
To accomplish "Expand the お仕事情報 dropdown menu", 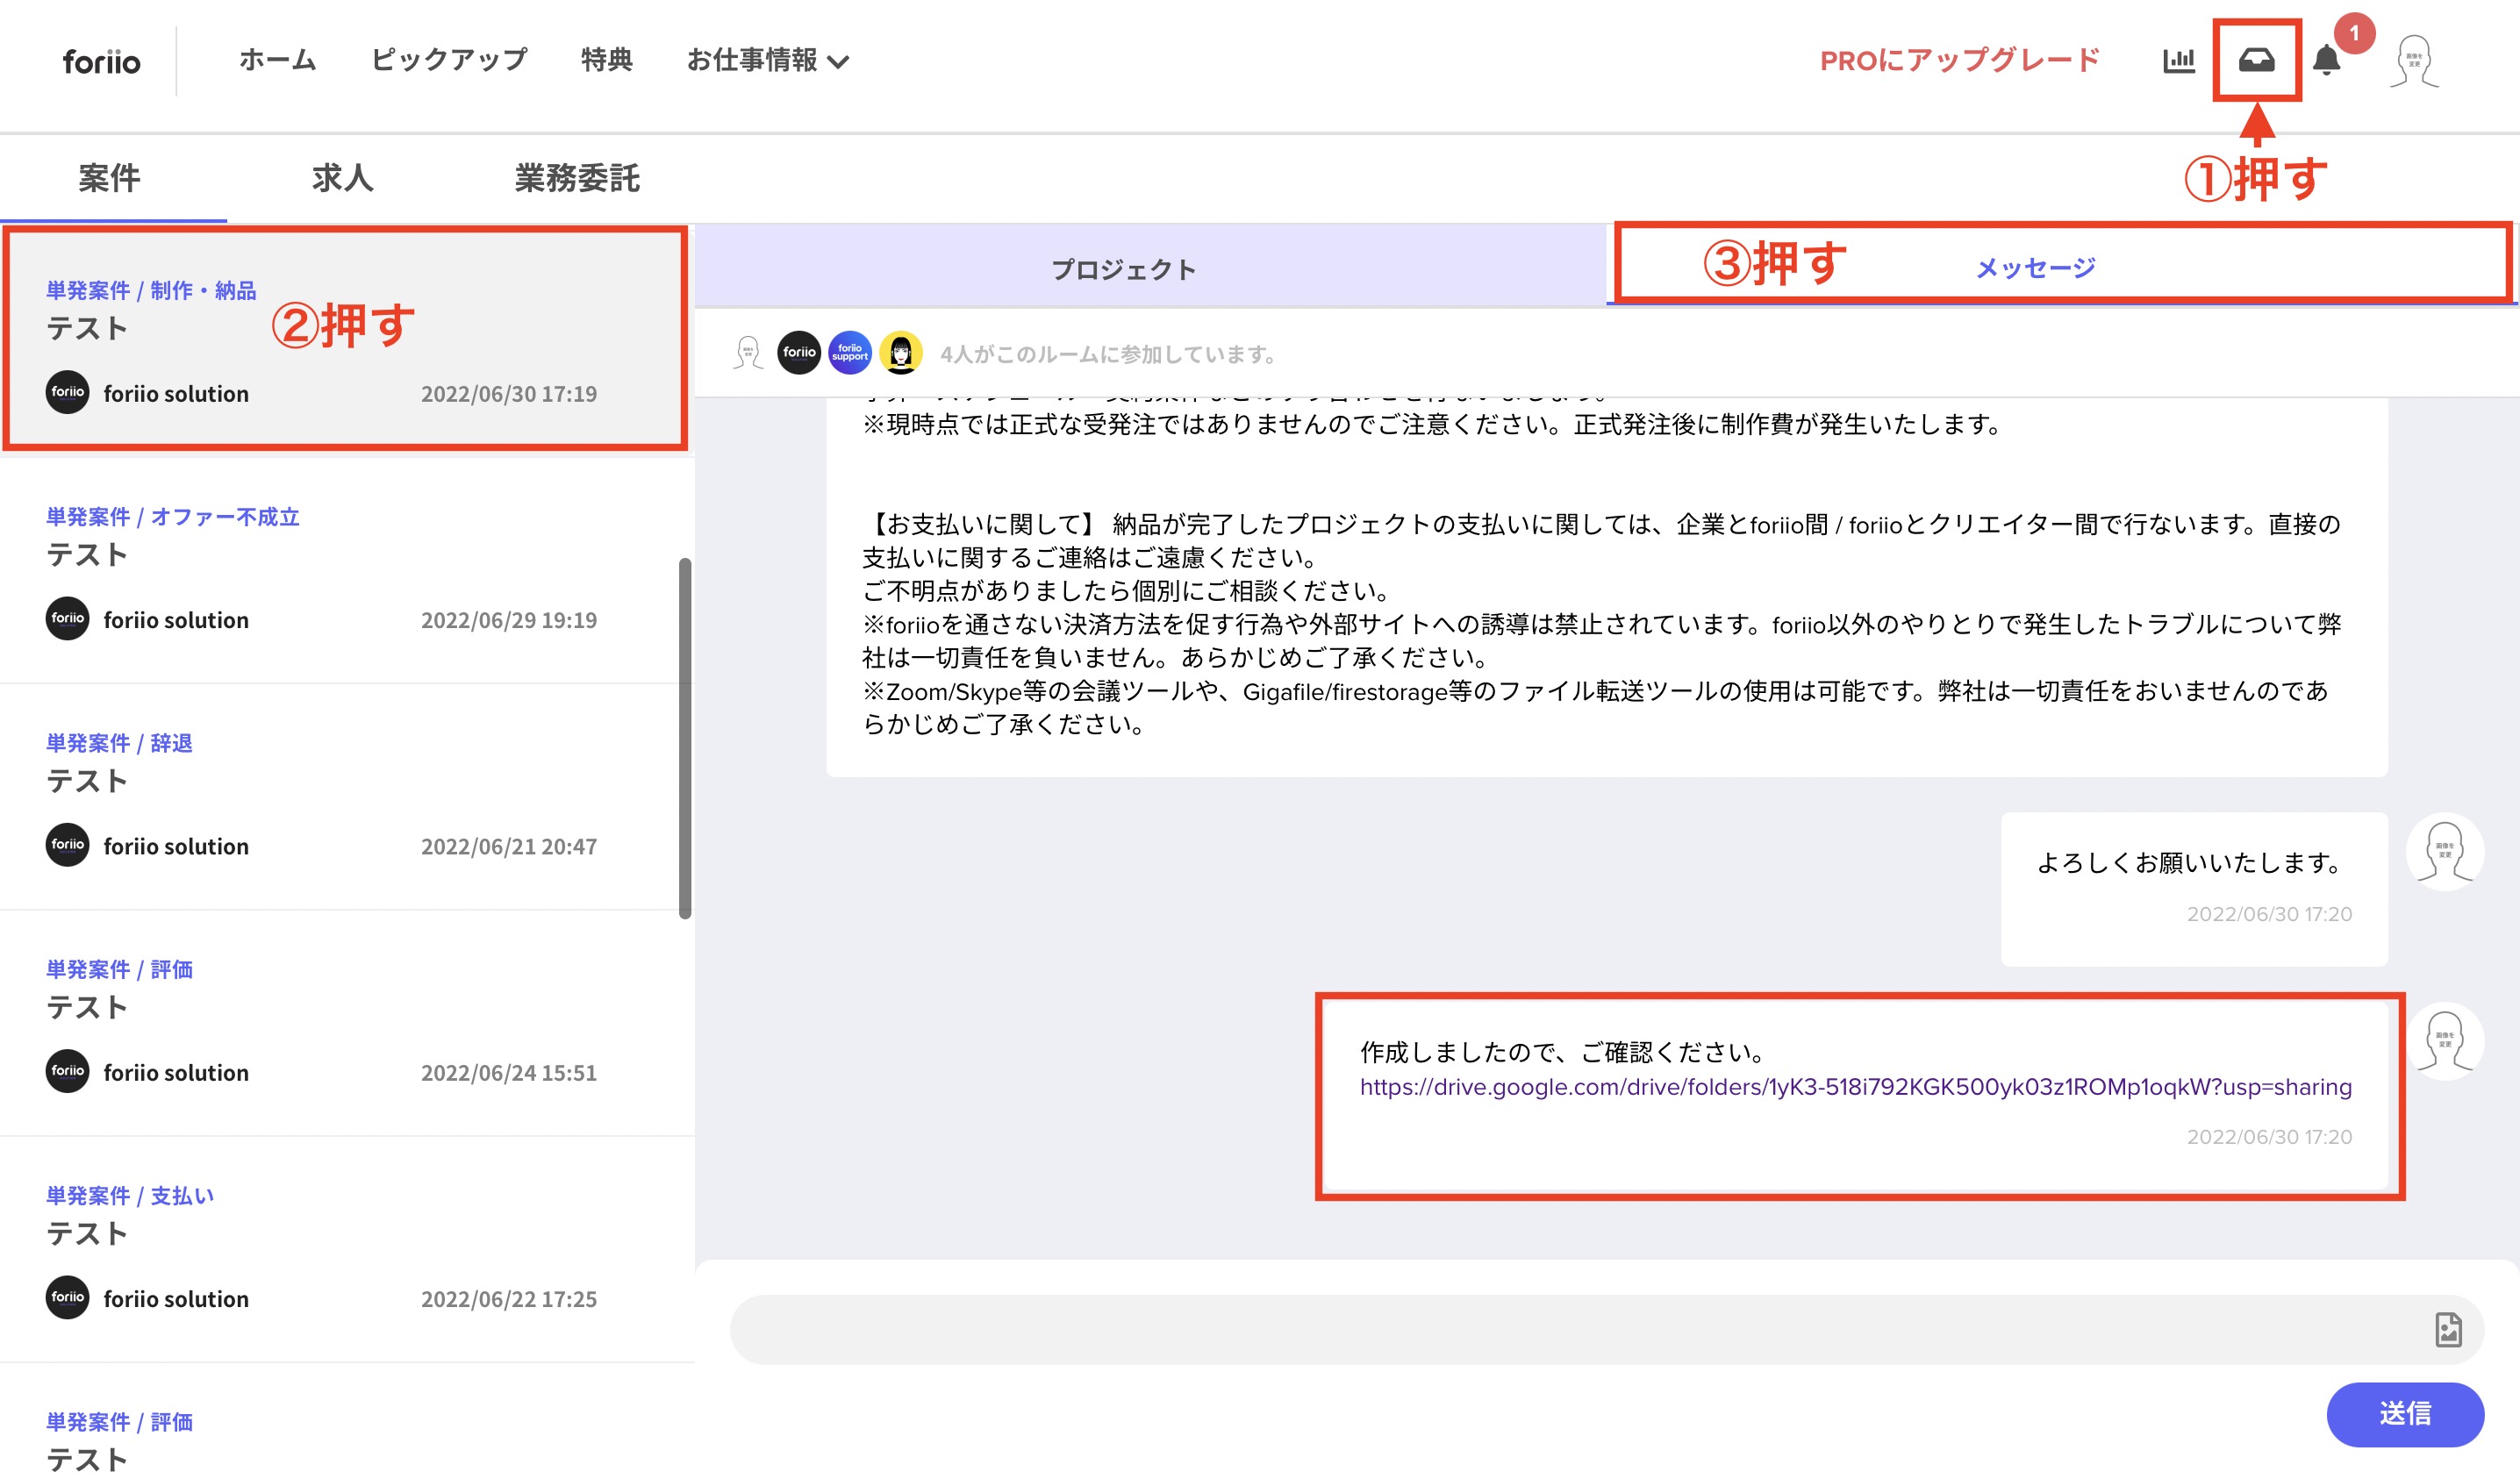I will (768, 60).
